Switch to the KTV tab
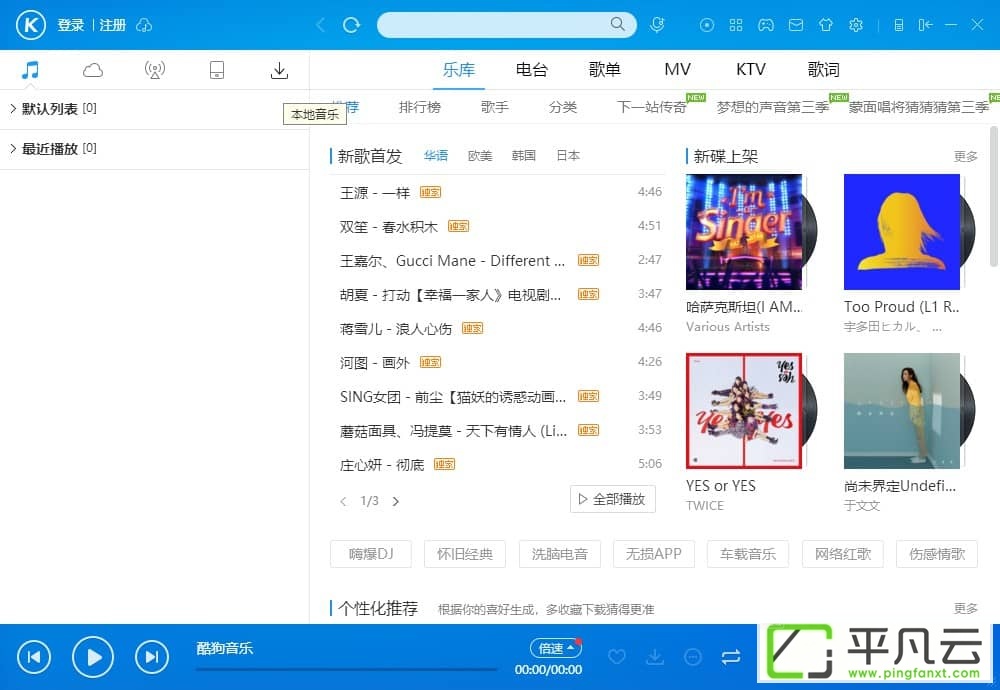Image resolution: width=1000 pixels, height=690 pixels. click(751, 70)
